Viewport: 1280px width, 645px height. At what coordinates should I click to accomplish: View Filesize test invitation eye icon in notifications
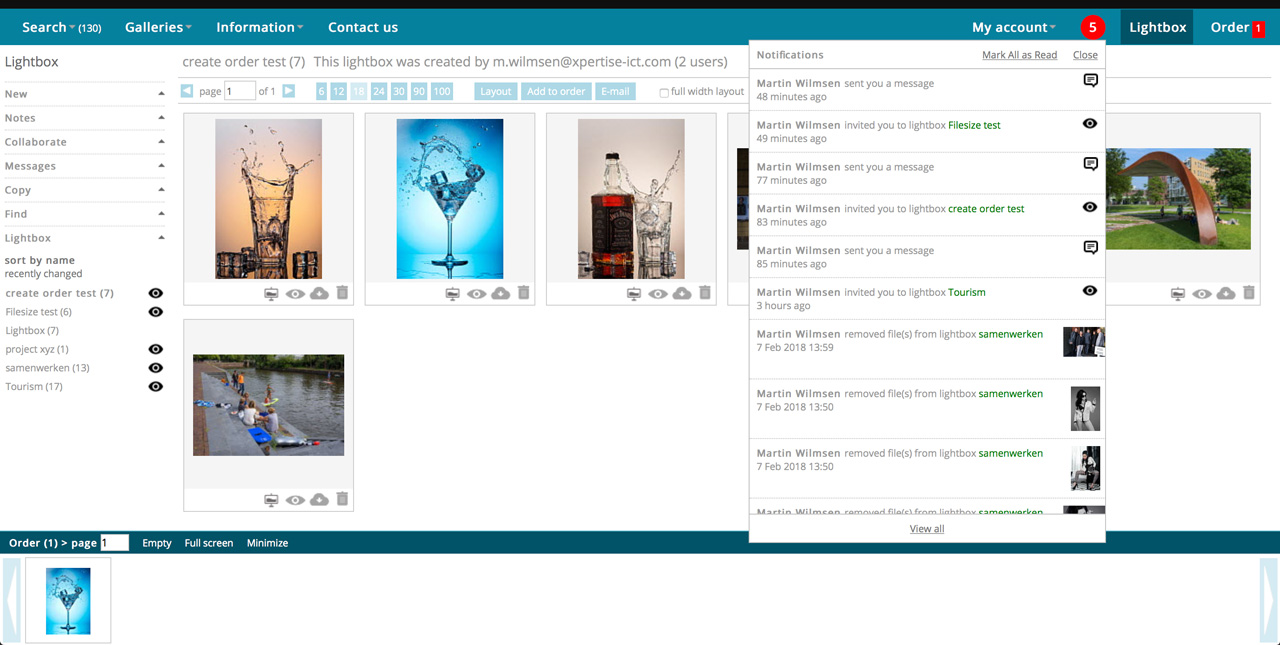(x=1090, y=123)
